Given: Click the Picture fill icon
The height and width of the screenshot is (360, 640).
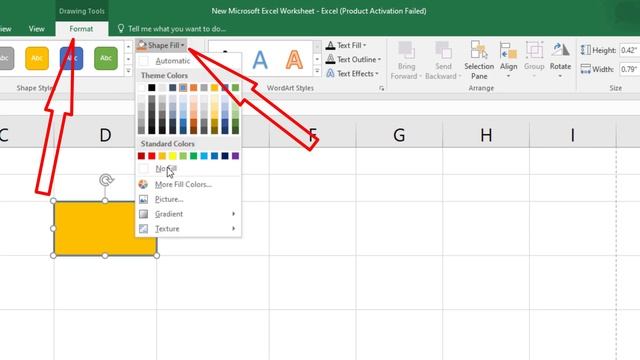Looking at the screenshot, I should [x=143, y=199].
